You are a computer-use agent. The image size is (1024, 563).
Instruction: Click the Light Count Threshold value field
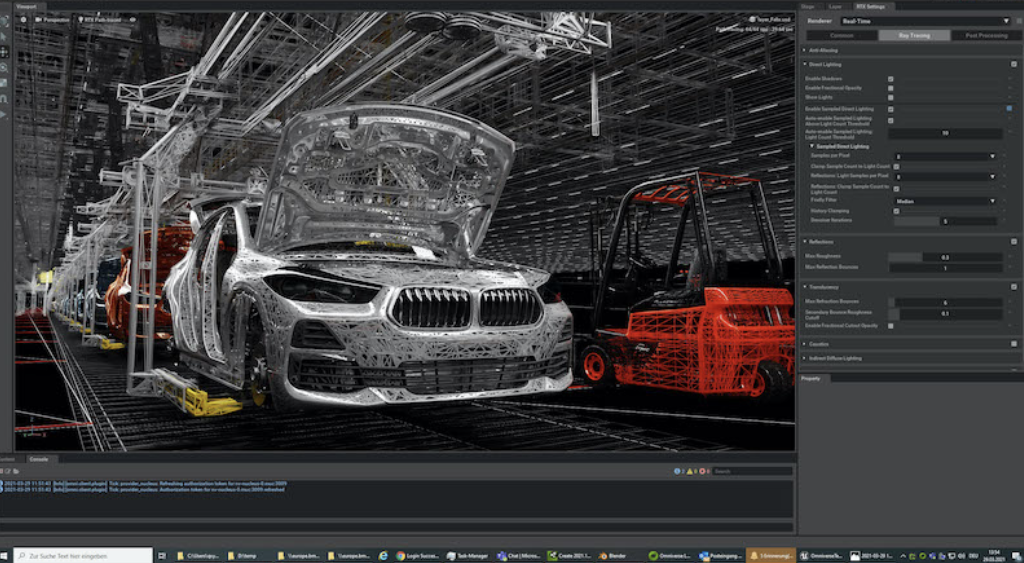click(x=945, y=133)
